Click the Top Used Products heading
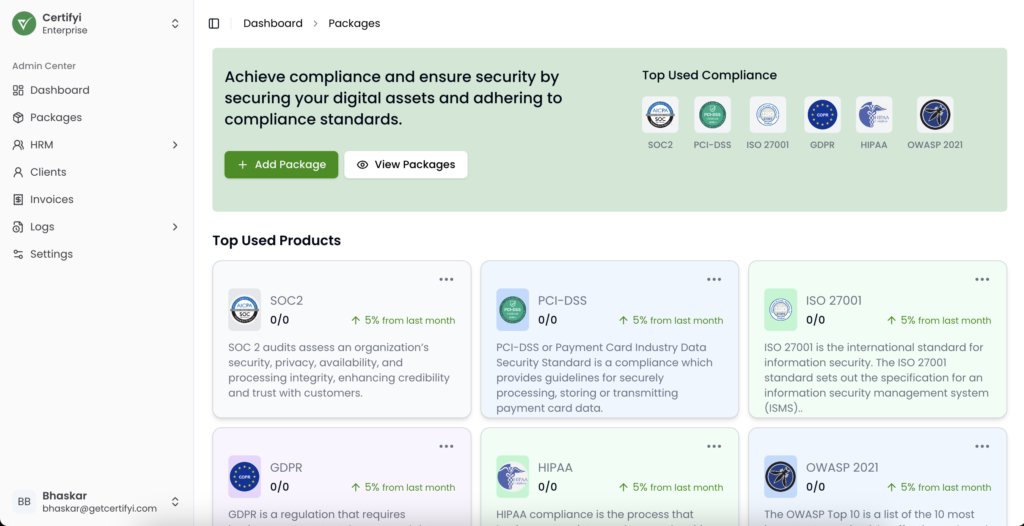 click(x=277, y=240)
